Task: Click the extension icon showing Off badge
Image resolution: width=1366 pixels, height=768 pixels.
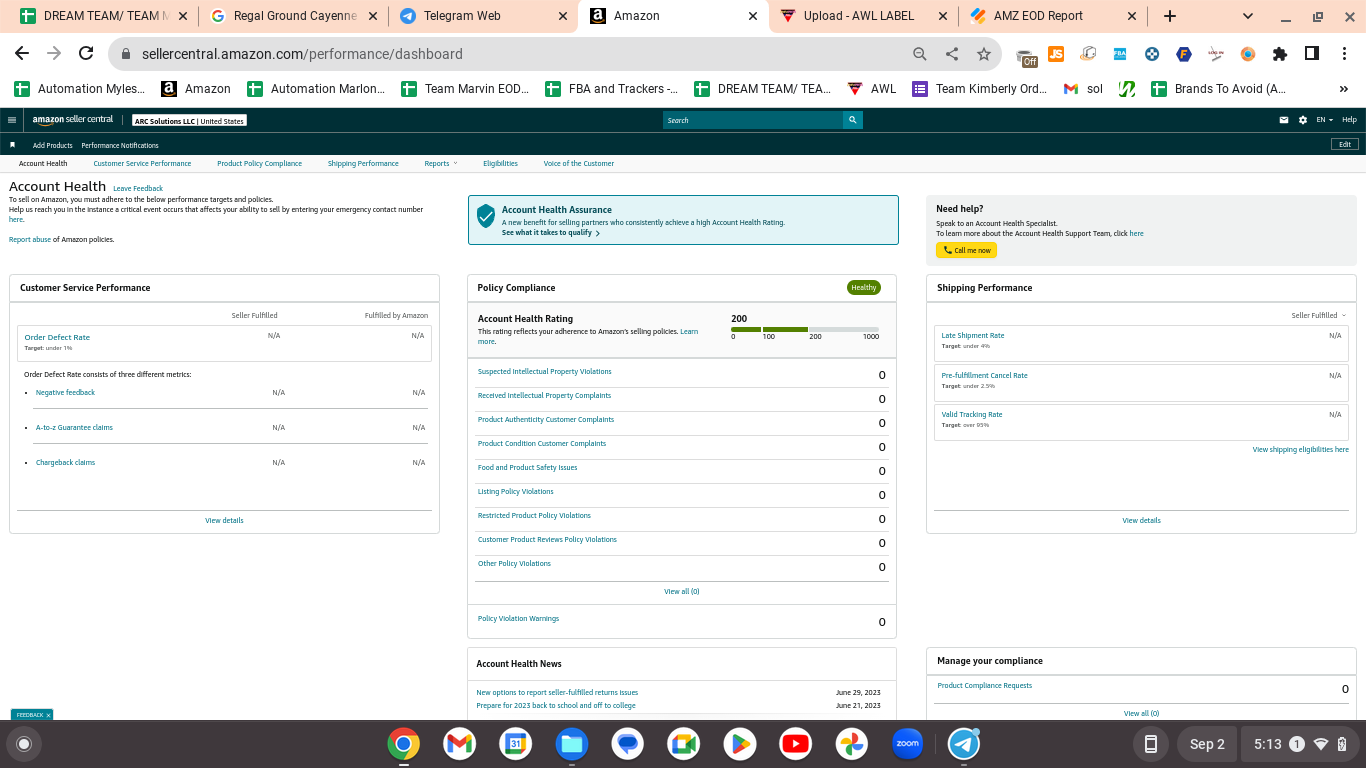Action: coord(1026,56)
